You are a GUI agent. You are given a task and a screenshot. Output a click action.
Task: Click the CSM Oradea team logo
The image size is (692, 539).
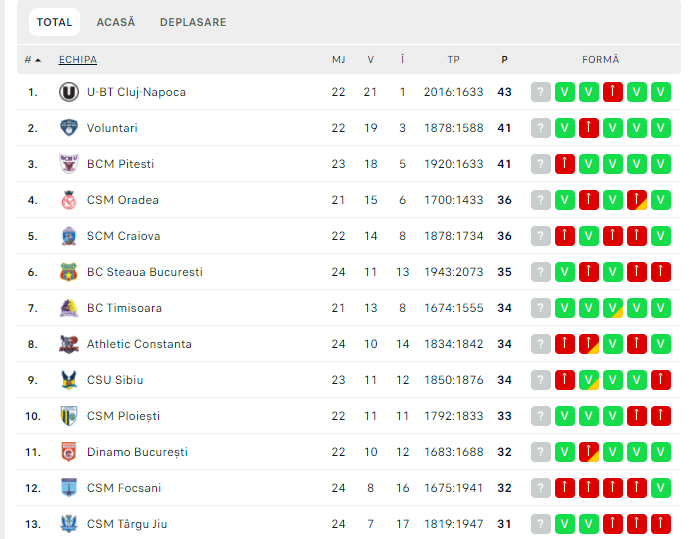68,200
